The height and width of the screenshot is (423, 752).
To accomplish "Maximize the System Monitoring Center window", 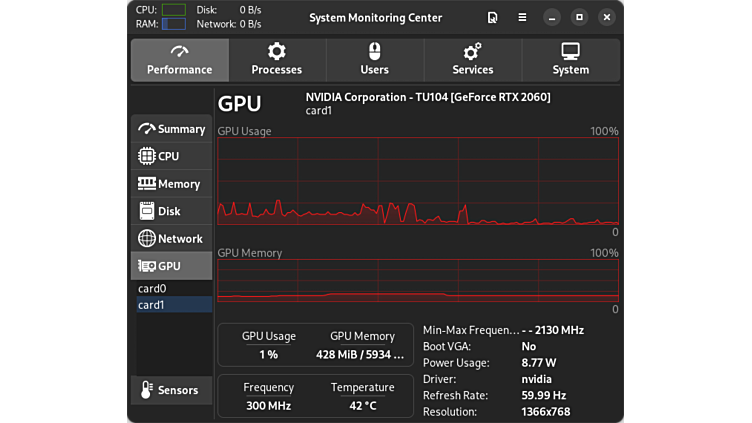I will pyautogui.click(x=579, y=18).
